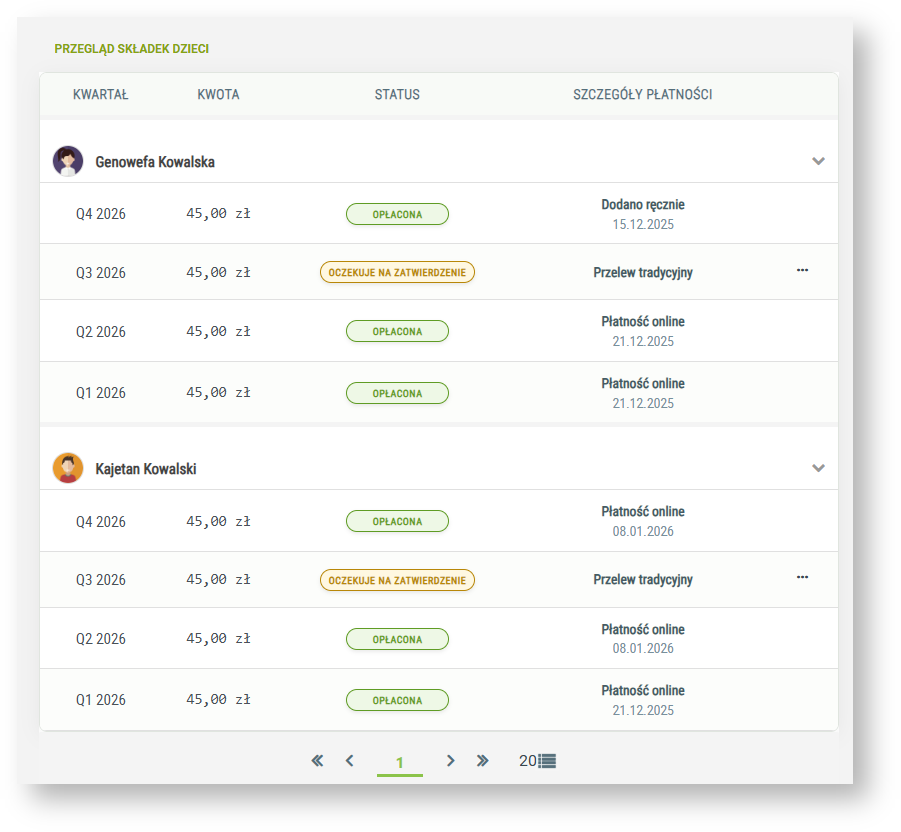This screenshot has height=832, width=901.
Task: Collapse Kajetan Kowalski's section with chevron
Action: pyautogui.click(x=818, y=468)
